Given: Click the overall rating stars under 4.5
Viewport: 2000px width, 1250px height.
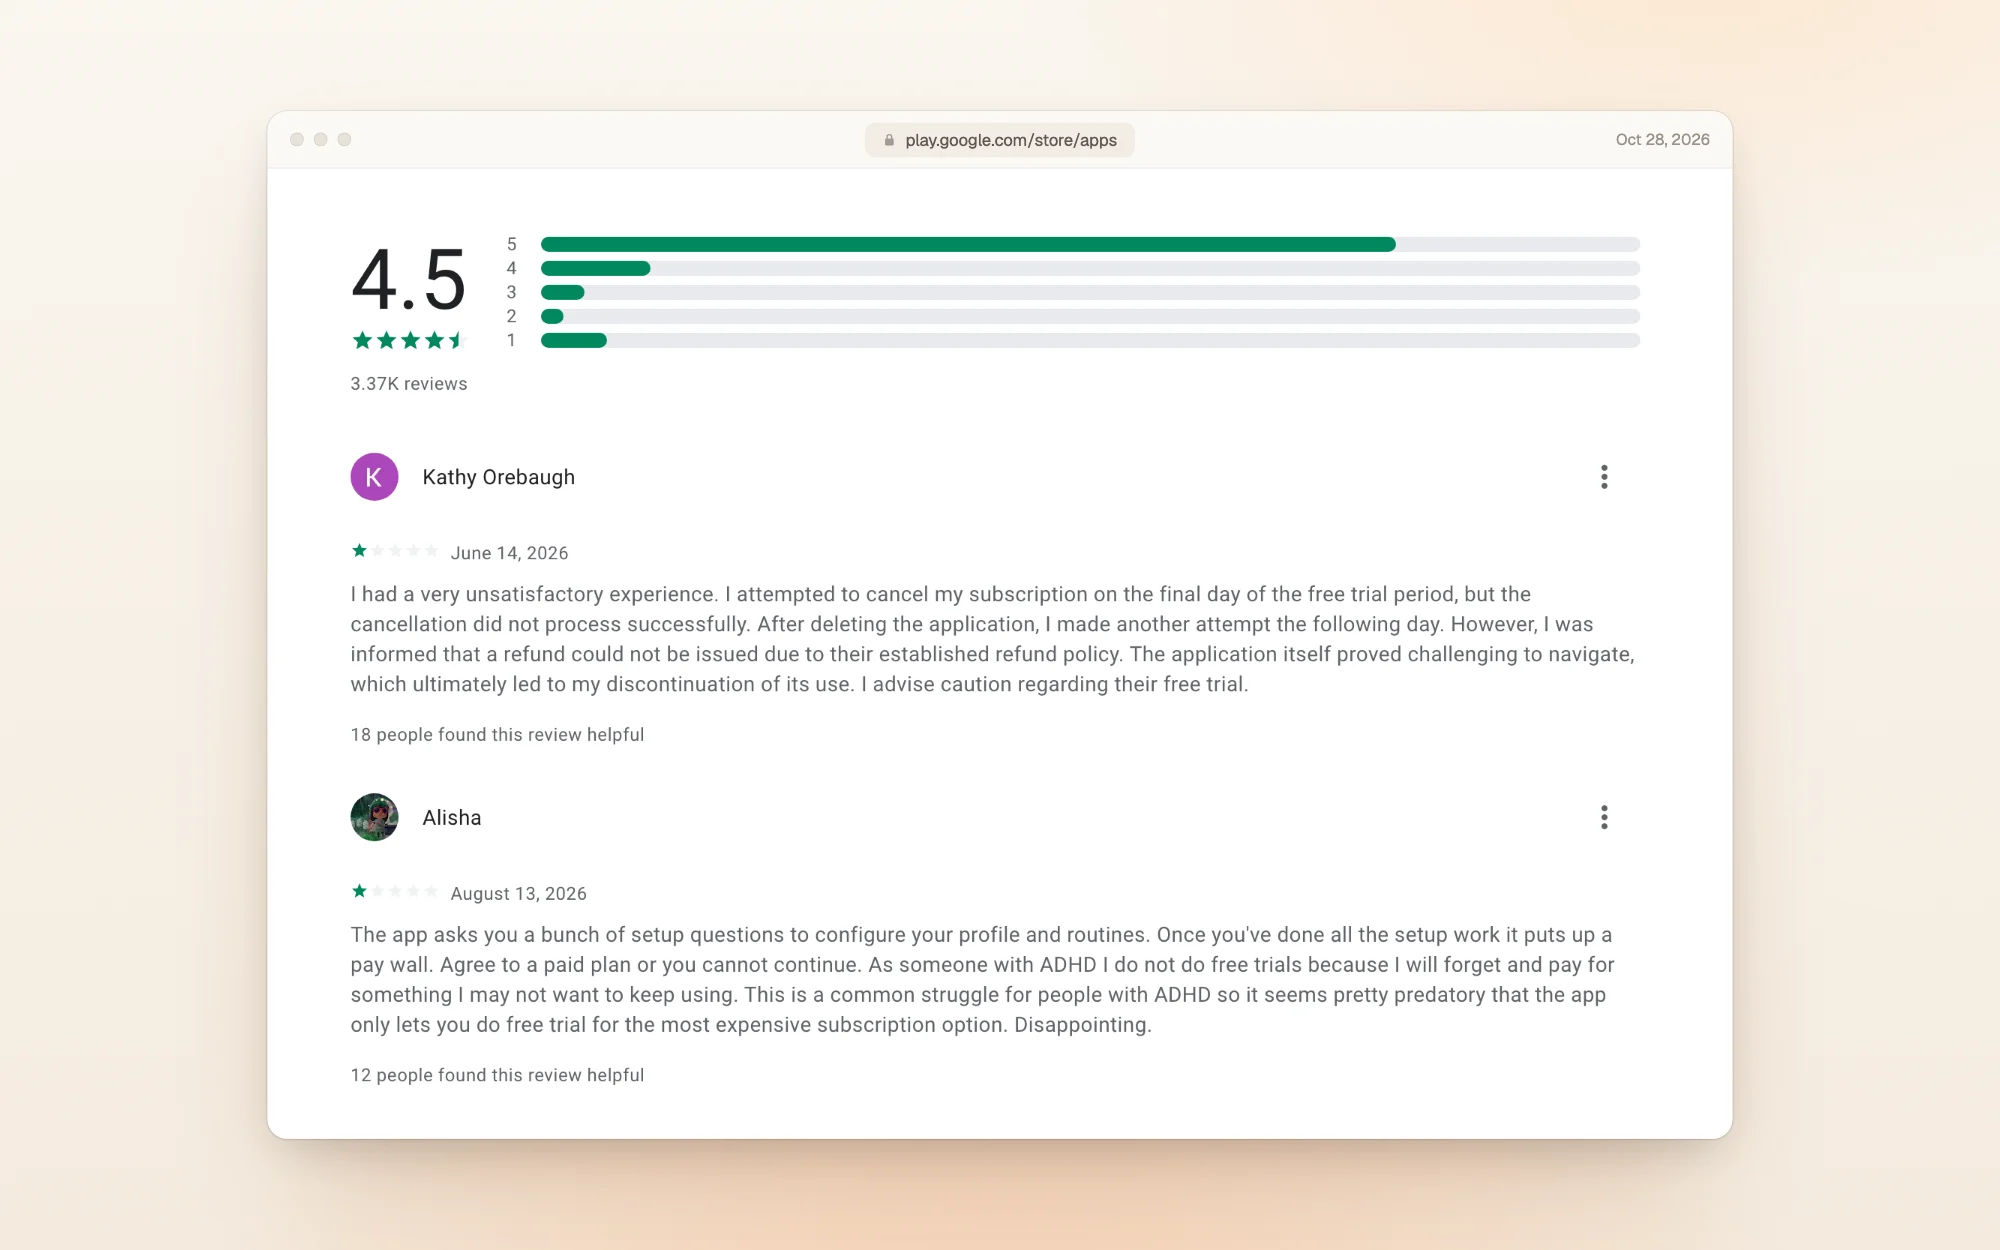Looking at the screenshot, I should (409, 340).
